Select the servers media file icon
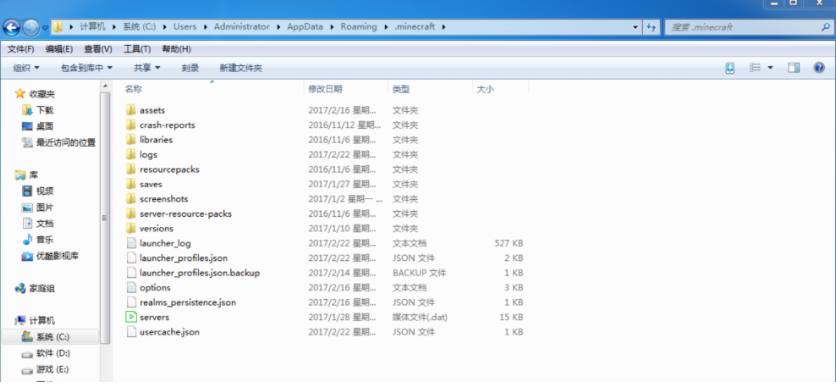Image resolution: width=836 pixels, height=384 pixels. 131,317
